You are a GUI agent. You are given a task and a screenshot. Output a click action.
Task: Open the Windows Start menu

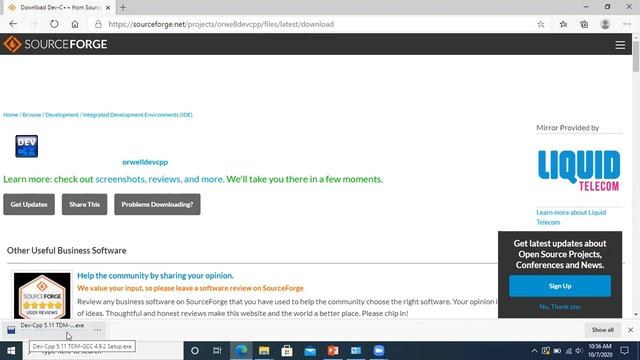click(11, 351)
